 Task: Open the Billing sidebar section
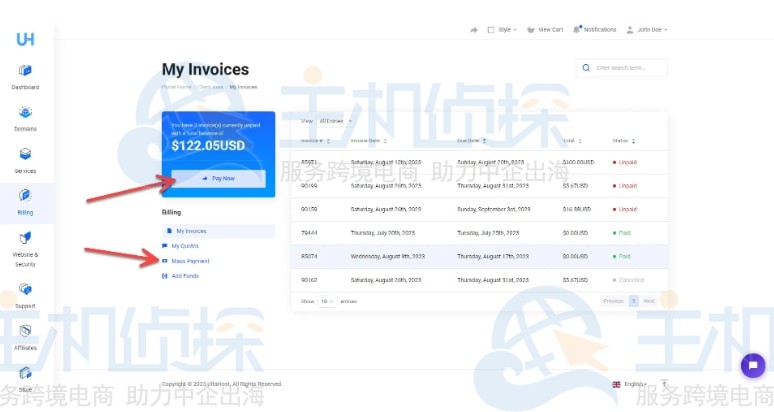25,203
